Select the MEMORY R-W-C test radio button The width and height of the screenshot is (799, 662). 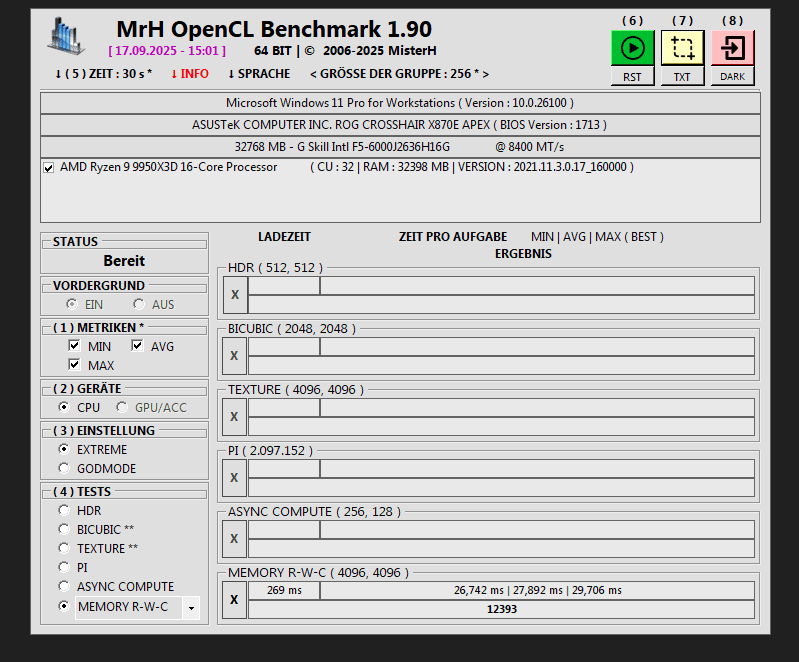pyautogui.click(x=64, y=606)
